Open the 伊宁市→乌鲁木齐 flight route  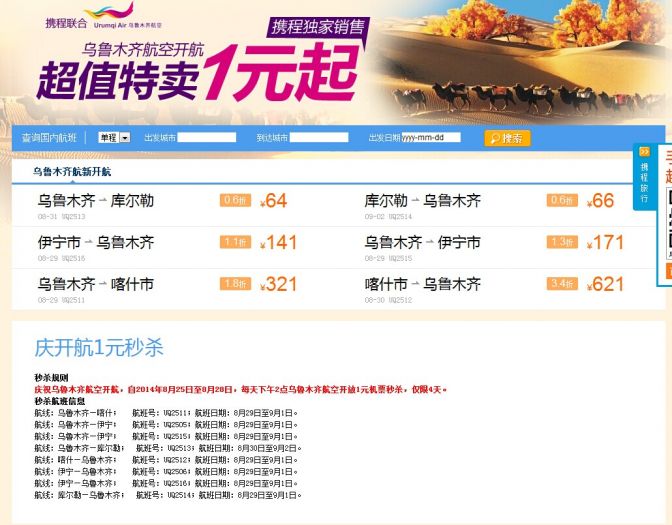(96, 243)
